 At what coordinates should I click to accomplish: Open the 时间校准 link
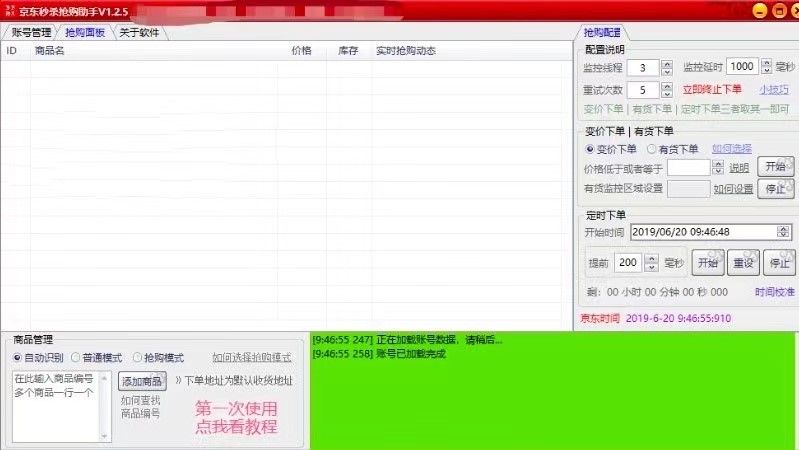pyautogui.click(x=775, y=292)
